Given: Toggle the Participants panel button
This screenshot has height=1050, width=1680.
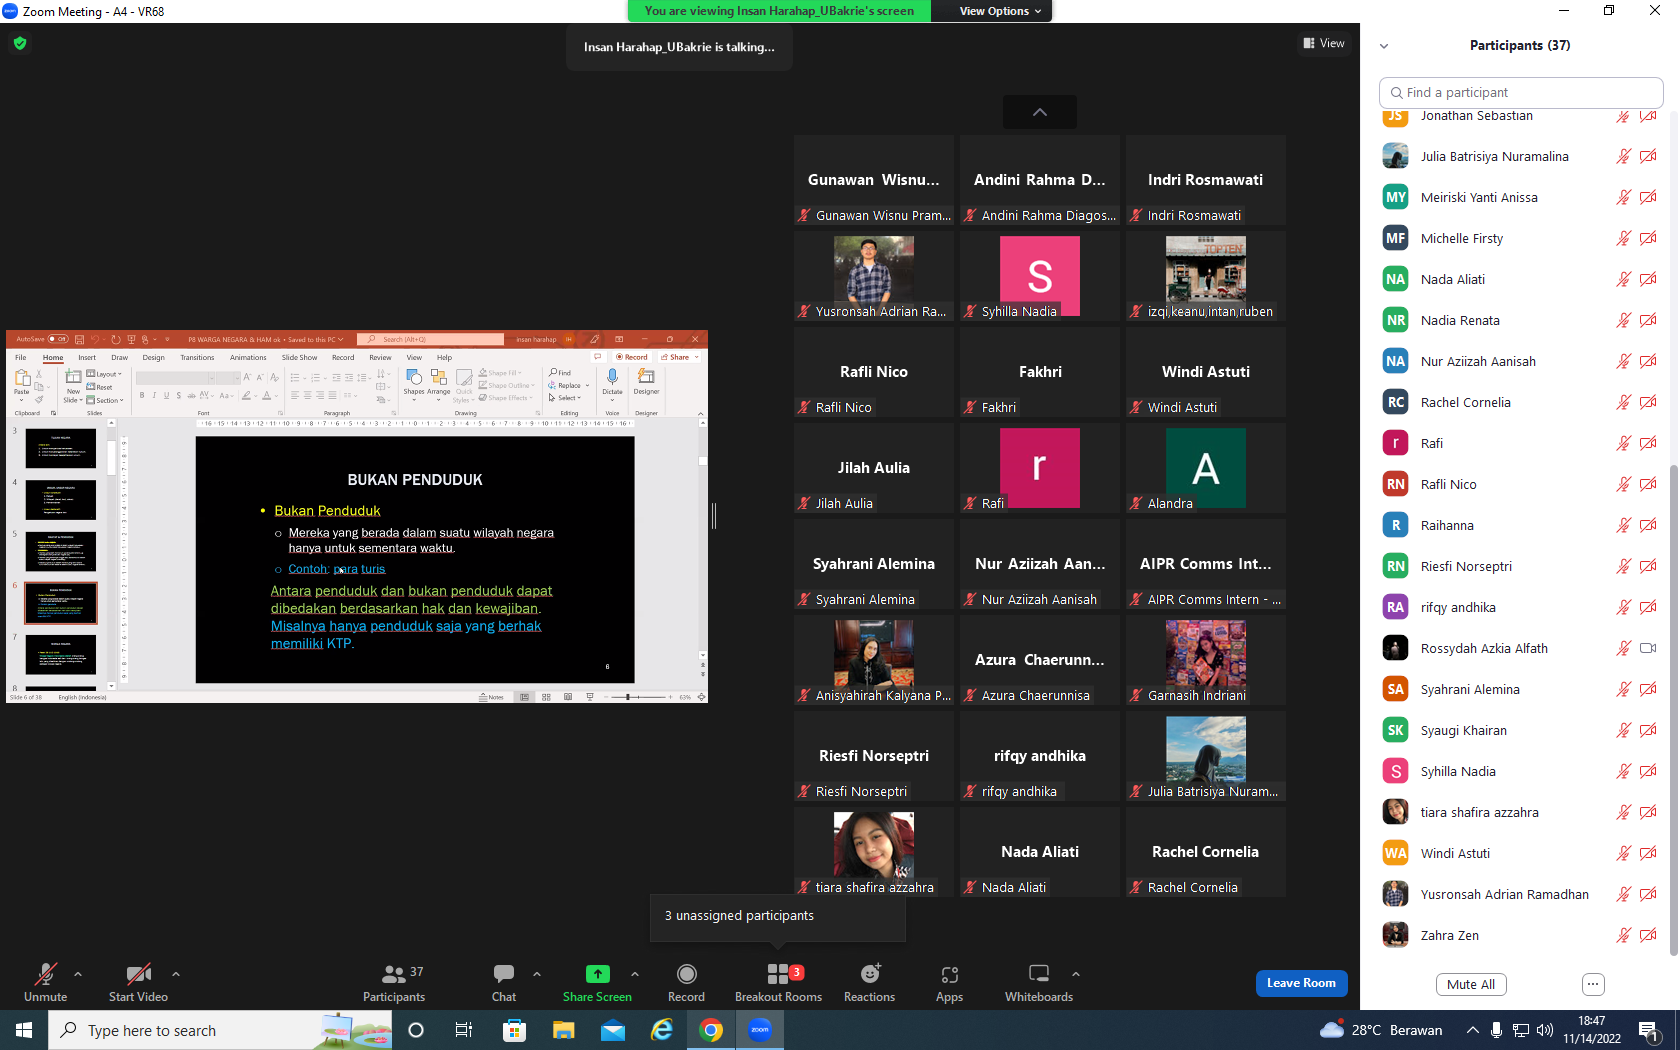Looking at the screenshot, I should (x=394, y=982).
